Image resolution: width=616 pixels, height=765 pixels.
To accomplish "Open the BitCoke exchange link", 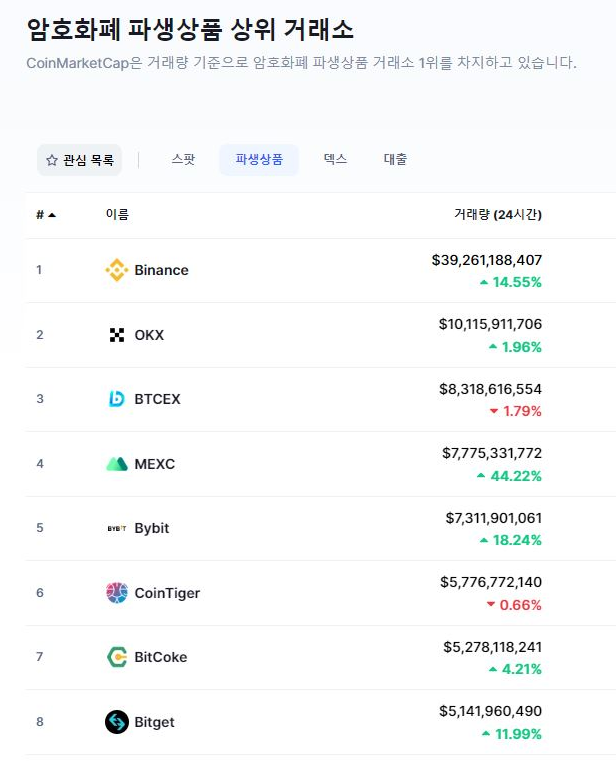I will click(x=161, y=657).
